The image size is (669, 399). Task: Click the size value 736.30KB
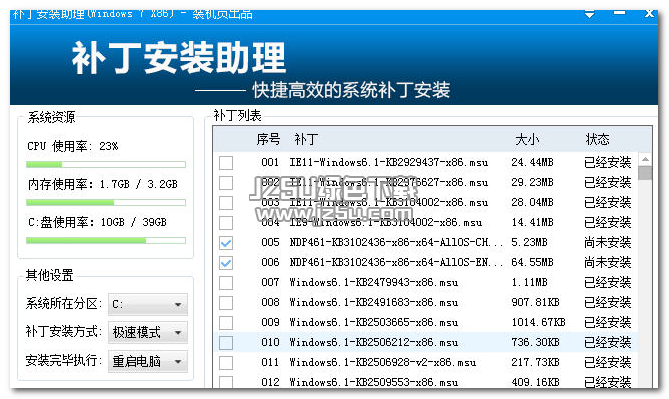pyautogui.click(x=535, y=342)
